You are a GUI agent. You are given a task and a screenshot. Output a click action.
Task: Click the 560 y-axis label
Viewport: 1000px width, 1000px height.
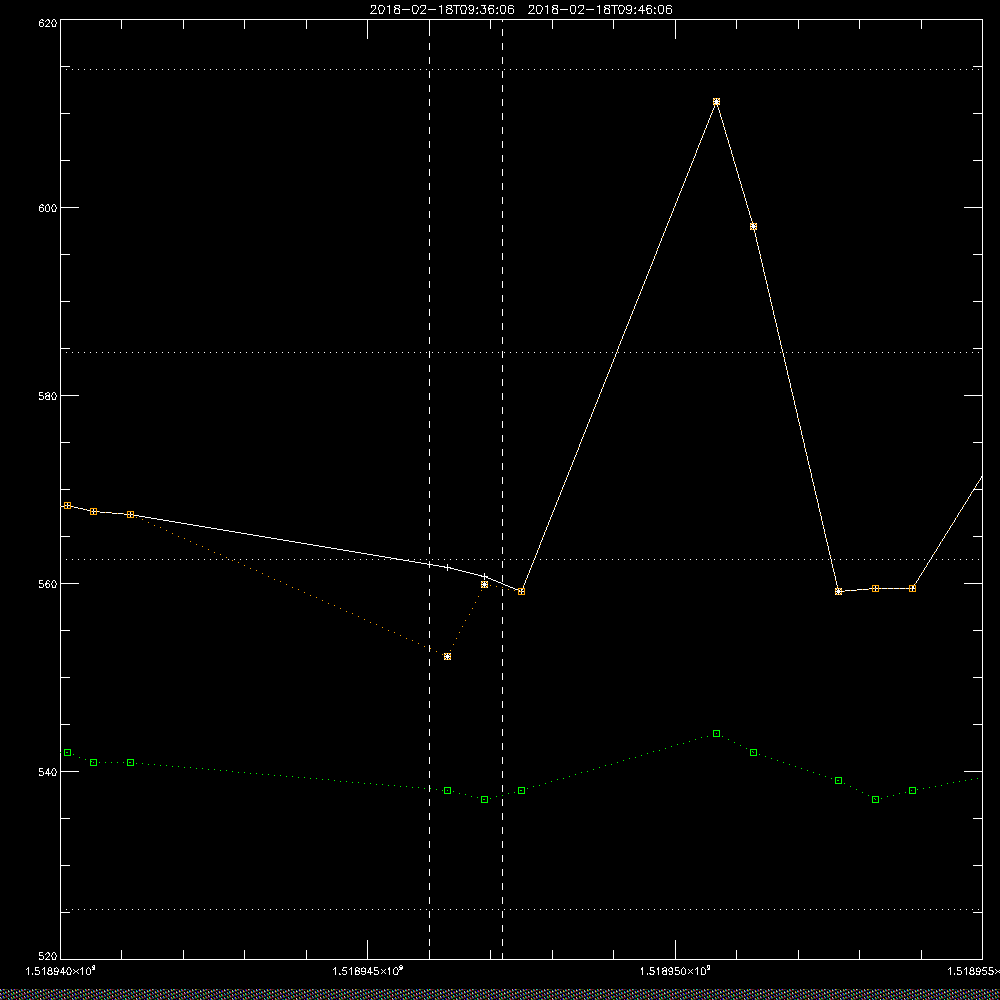click(x=49, y=584)
